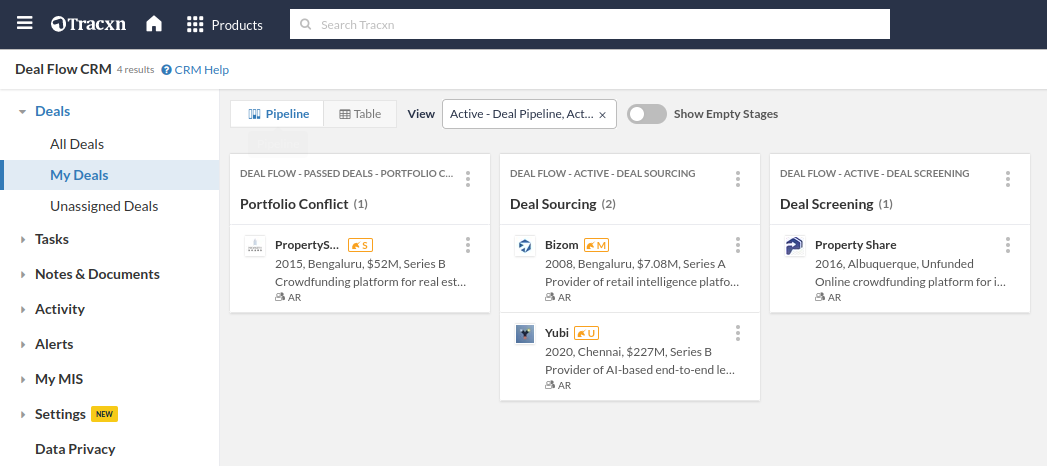Image resolution: width=1047 pixels, height=466 pixels.
Task: Open Portfolio Conflict column options menu
Action: pos(468,179)
